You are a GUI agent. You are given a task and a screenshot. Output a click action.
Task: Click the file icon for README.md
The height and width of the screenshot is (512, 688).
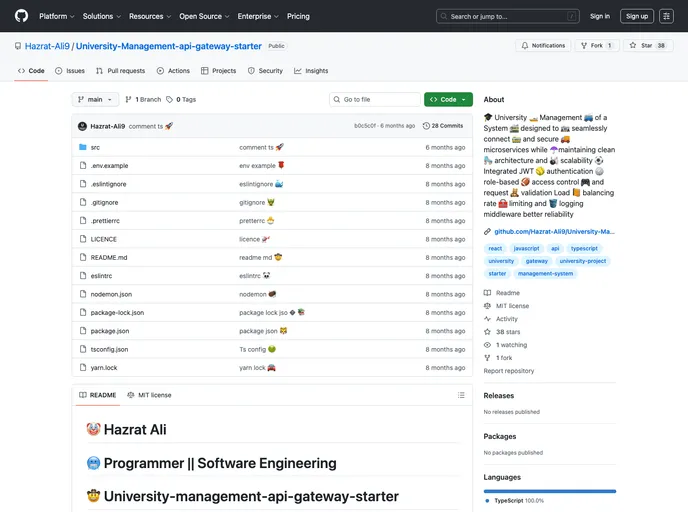[x=82, y=257]
